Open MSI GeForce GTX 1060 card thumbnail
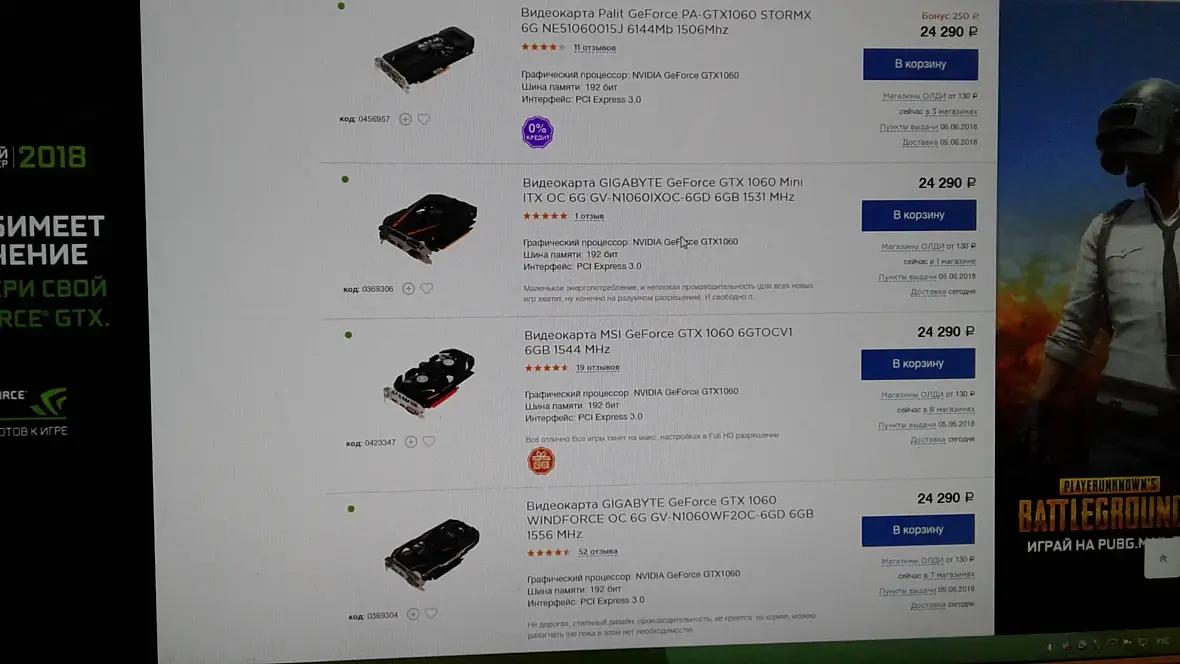The image size is (1180, 664). click(x=430, y=382)
